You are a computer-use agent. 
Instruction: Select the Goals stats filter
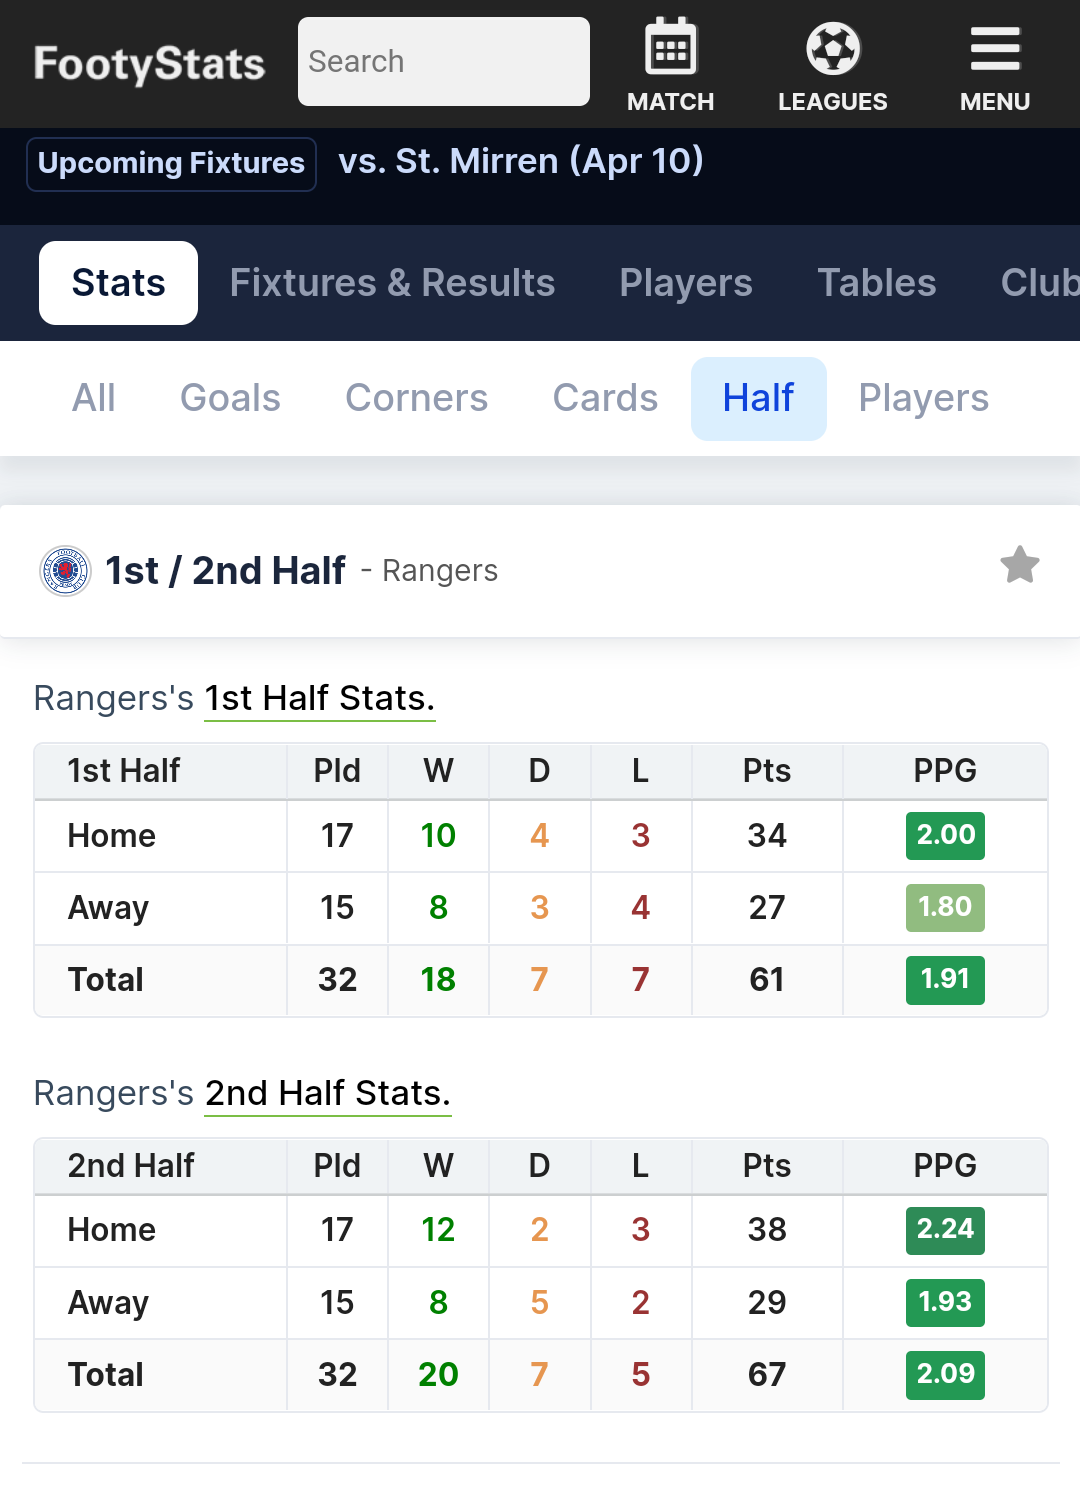pos(230,398)
